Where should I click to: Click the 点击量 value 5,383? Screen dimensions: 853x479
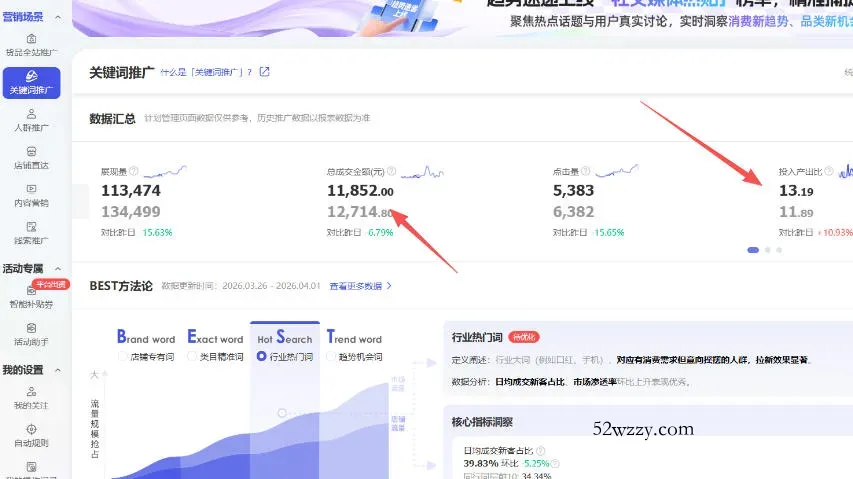pos(573,191)
